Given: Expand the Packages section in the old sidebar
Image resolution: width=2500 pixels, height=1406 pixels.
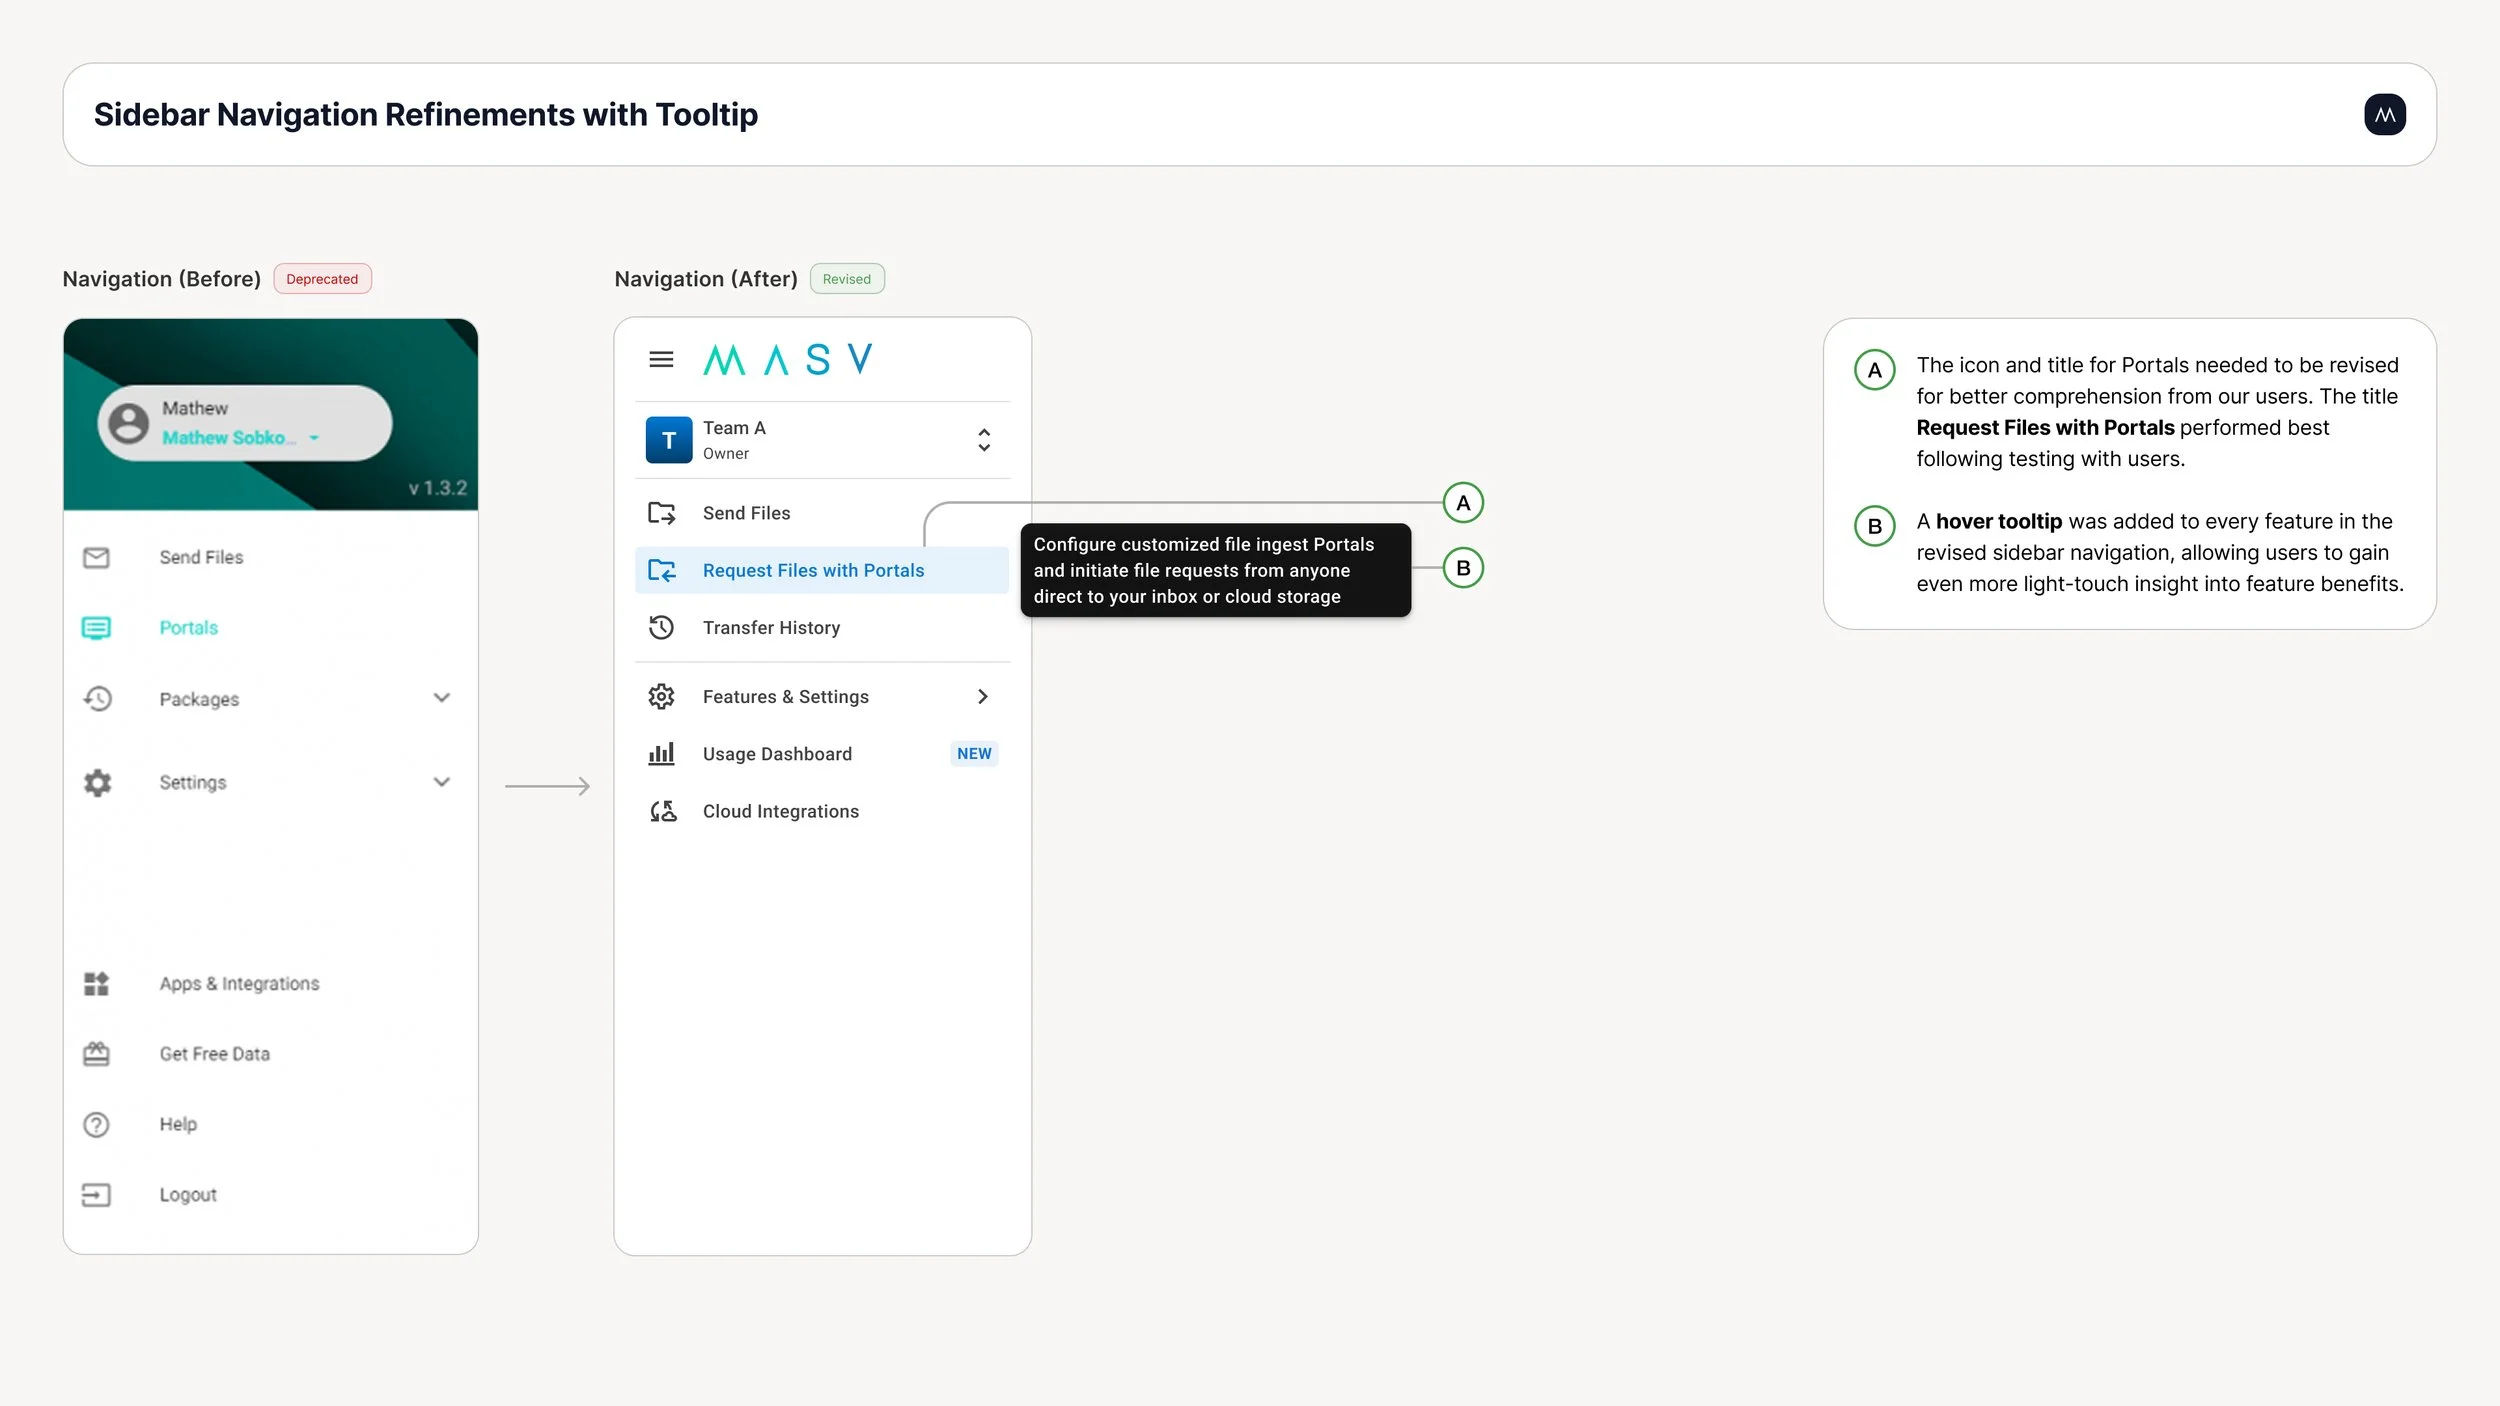Looking at the screenshot, I should pos(443,698).
